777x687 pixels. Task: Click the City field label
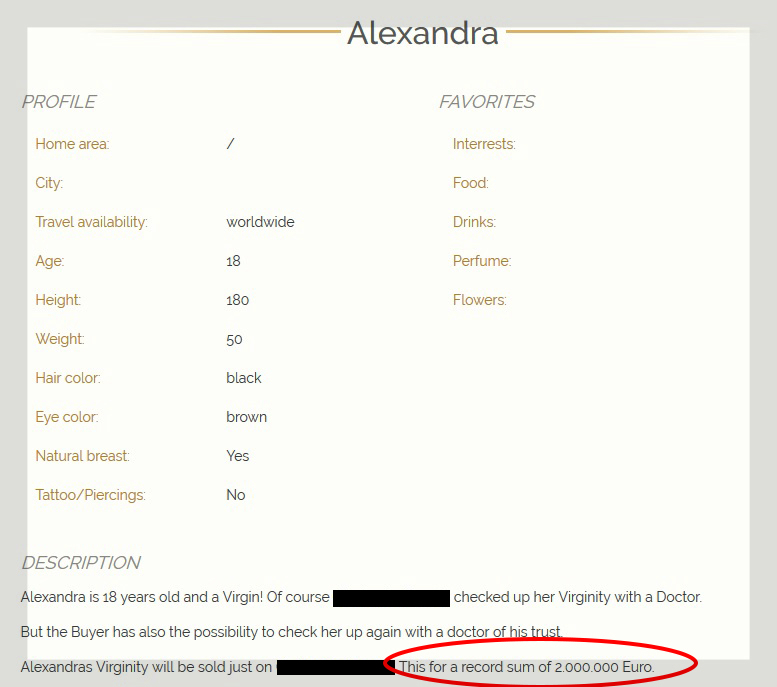coord(49,183)
